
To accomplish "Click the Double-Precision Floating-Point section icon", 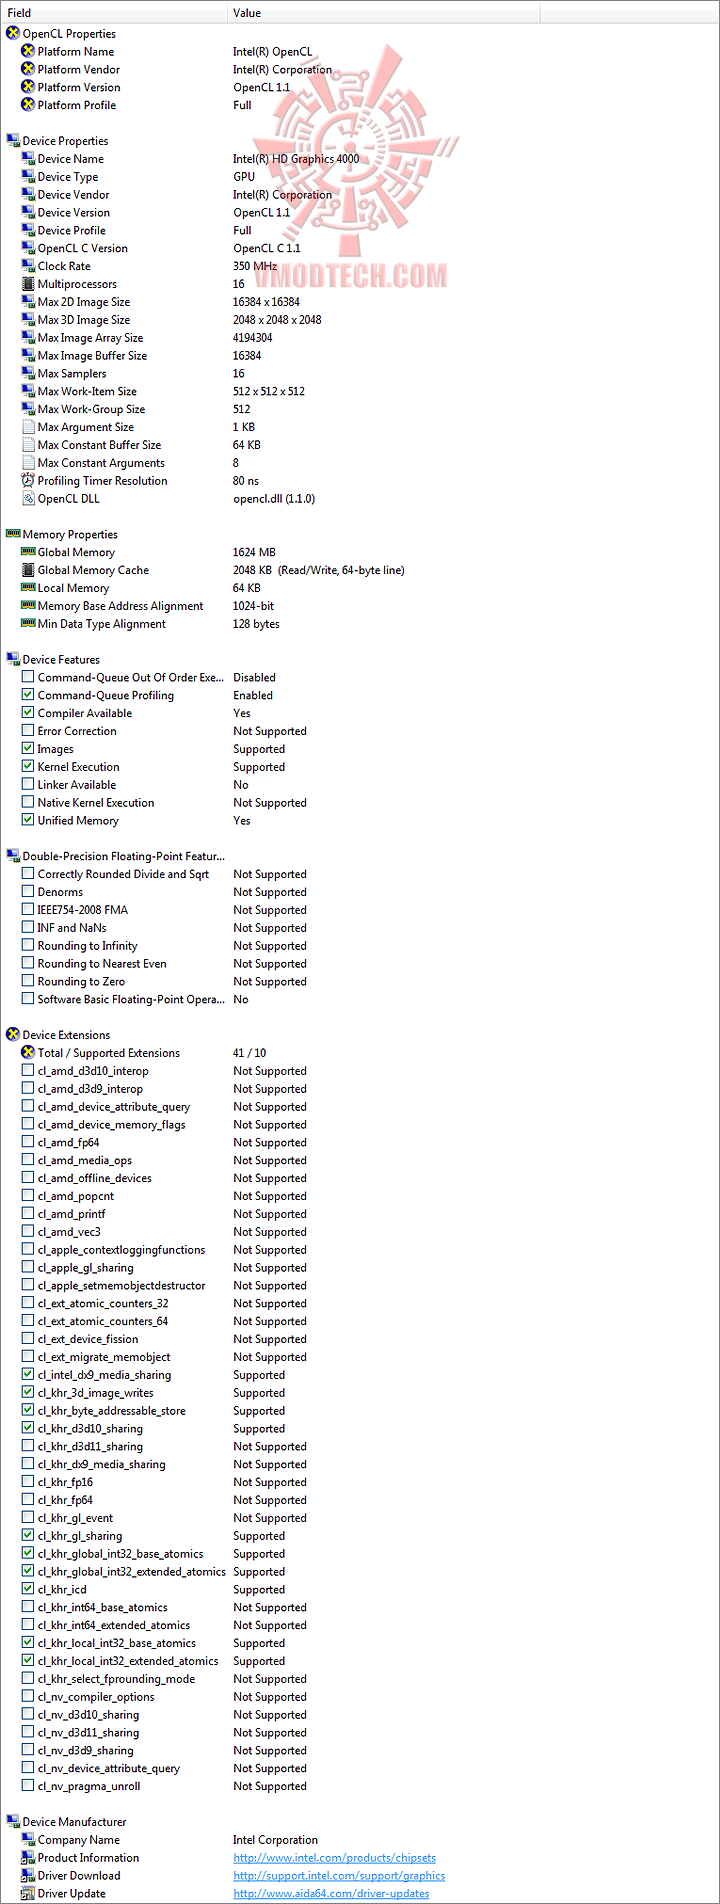I will click(13, 856).
